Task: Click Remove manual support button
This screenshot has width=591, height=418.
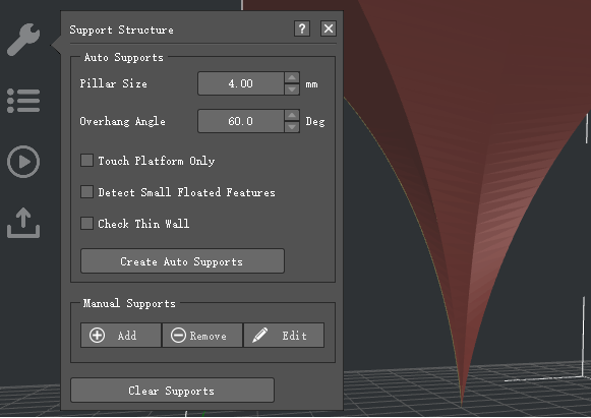Action: (x=202, y=335)
